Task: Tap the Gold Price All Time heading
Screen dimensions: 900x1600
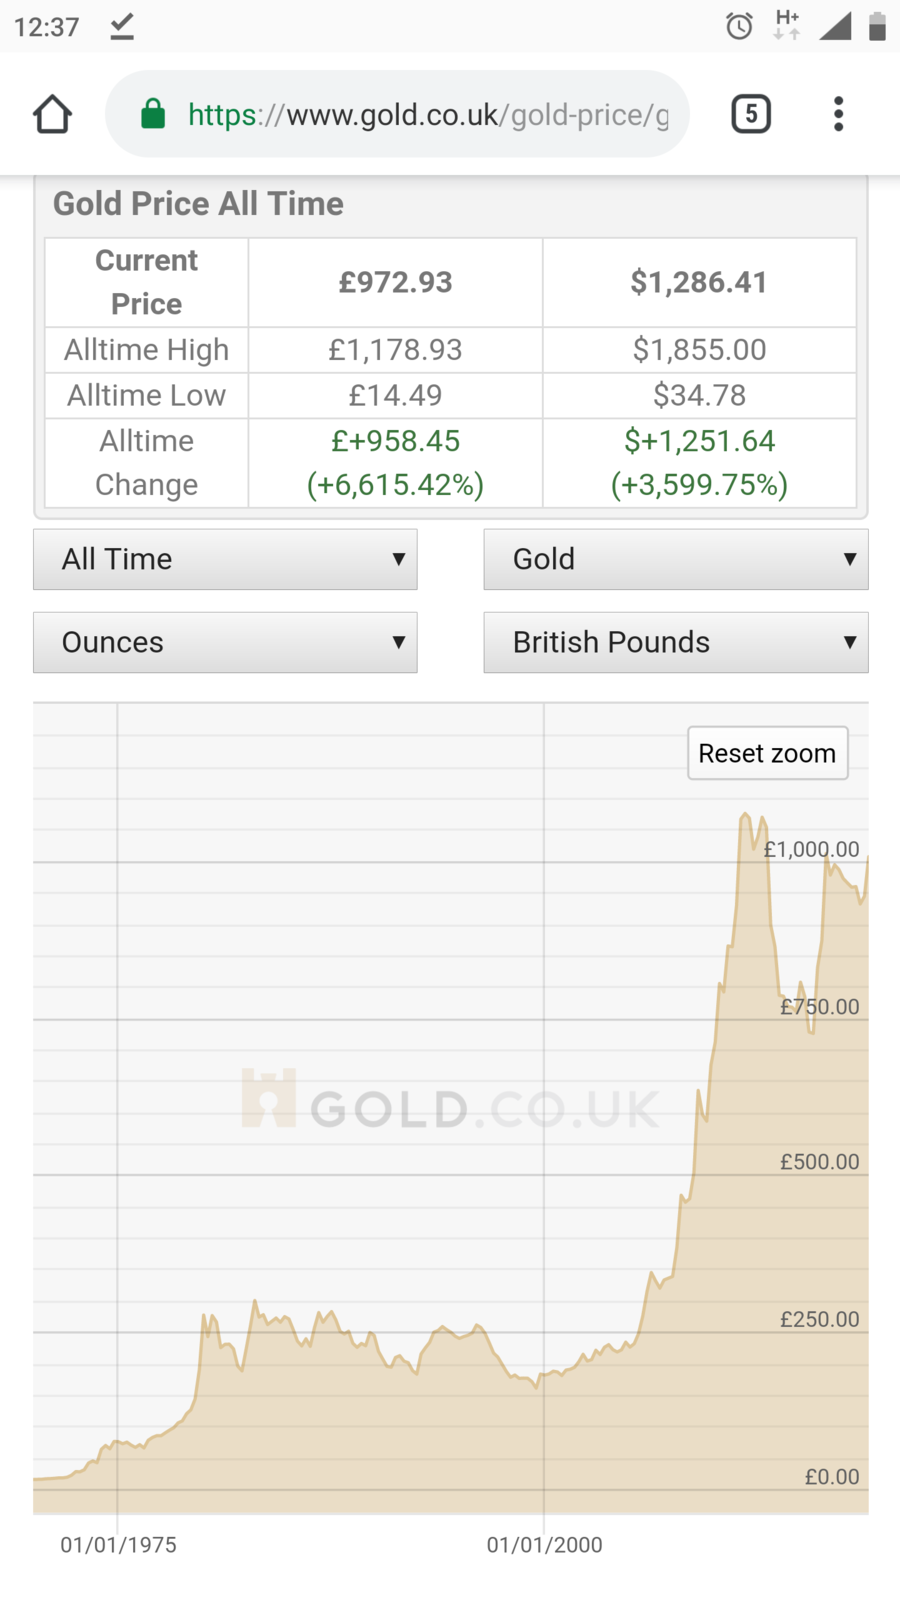Action: click(x=198, y=204)
